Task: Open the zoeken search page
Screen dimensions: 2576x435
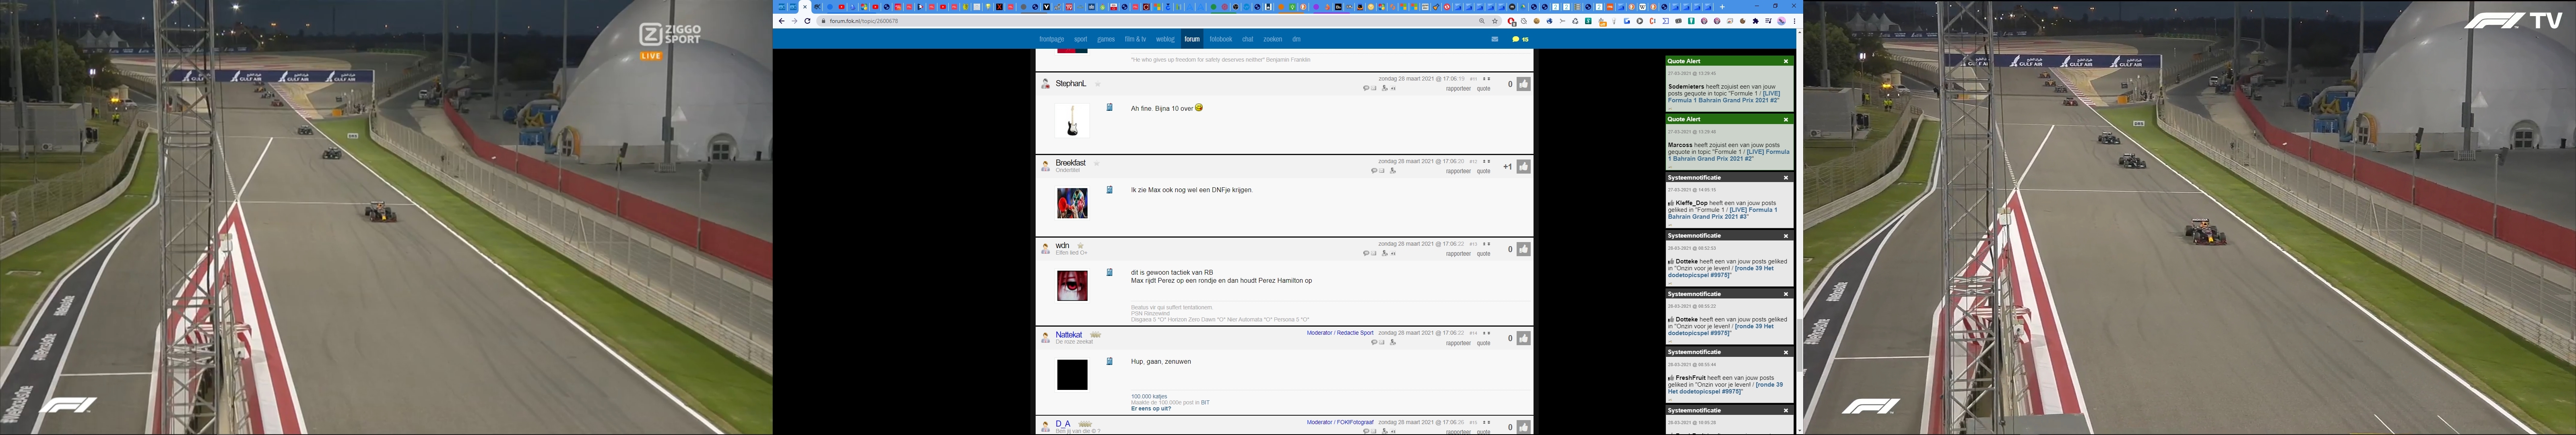Action: pyautogui.click(x=1273, y=39)
